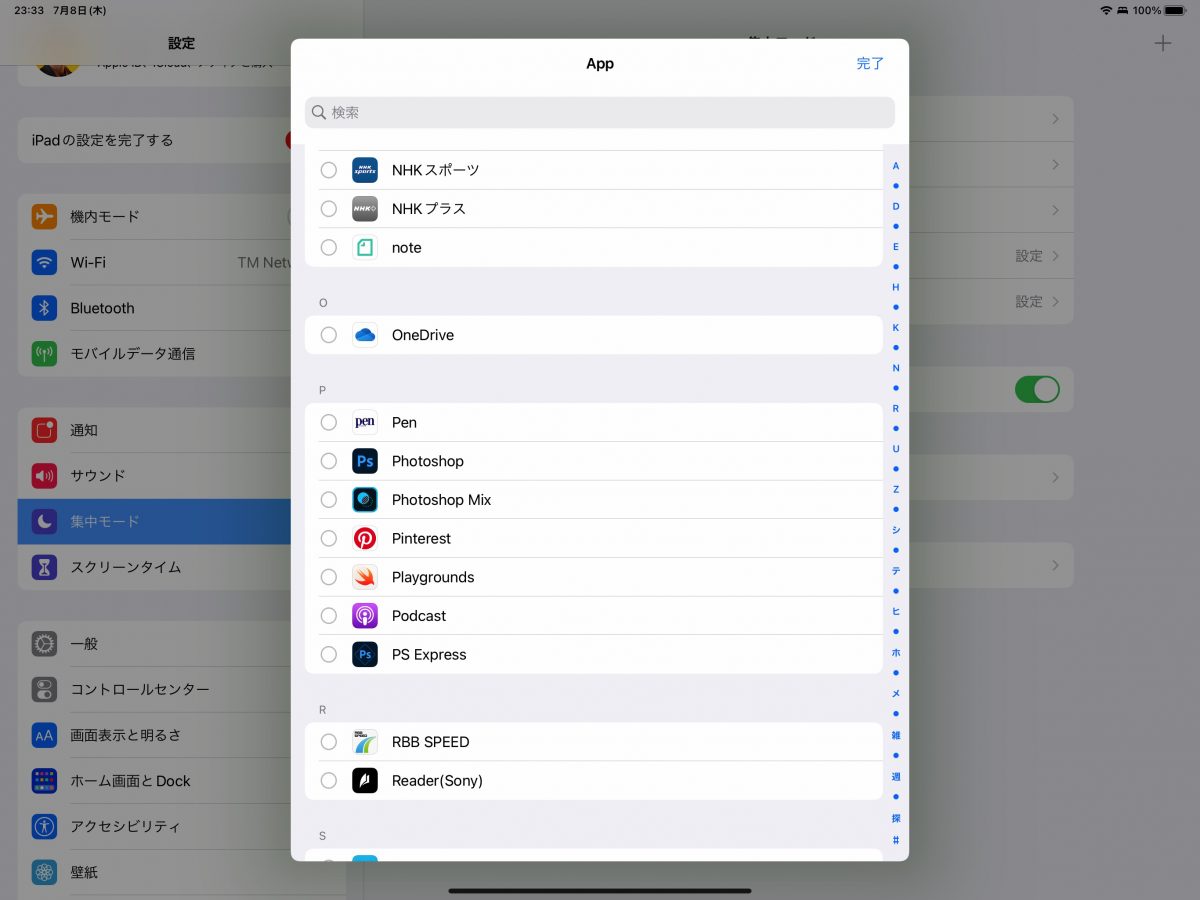Viewport: 1200px width, 900px height.
Task: Click the 検索 search field
Action: coord(600,113)
